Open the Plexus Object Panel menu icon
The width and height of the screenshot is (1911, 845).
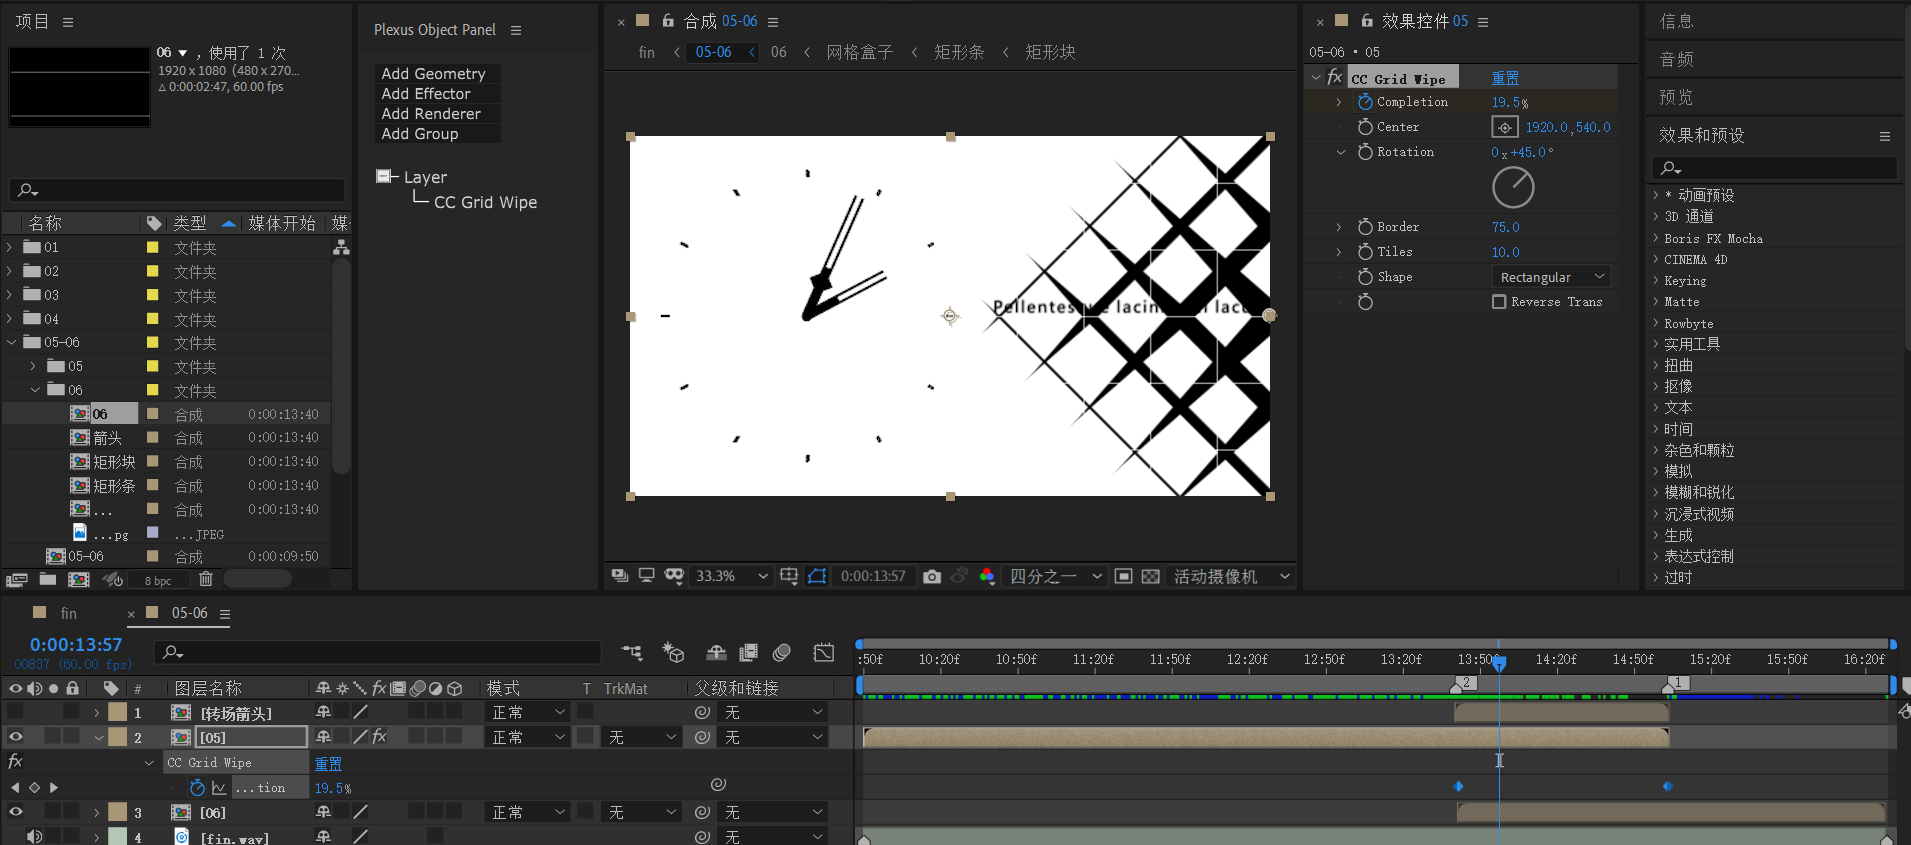[x=516, y=30]
